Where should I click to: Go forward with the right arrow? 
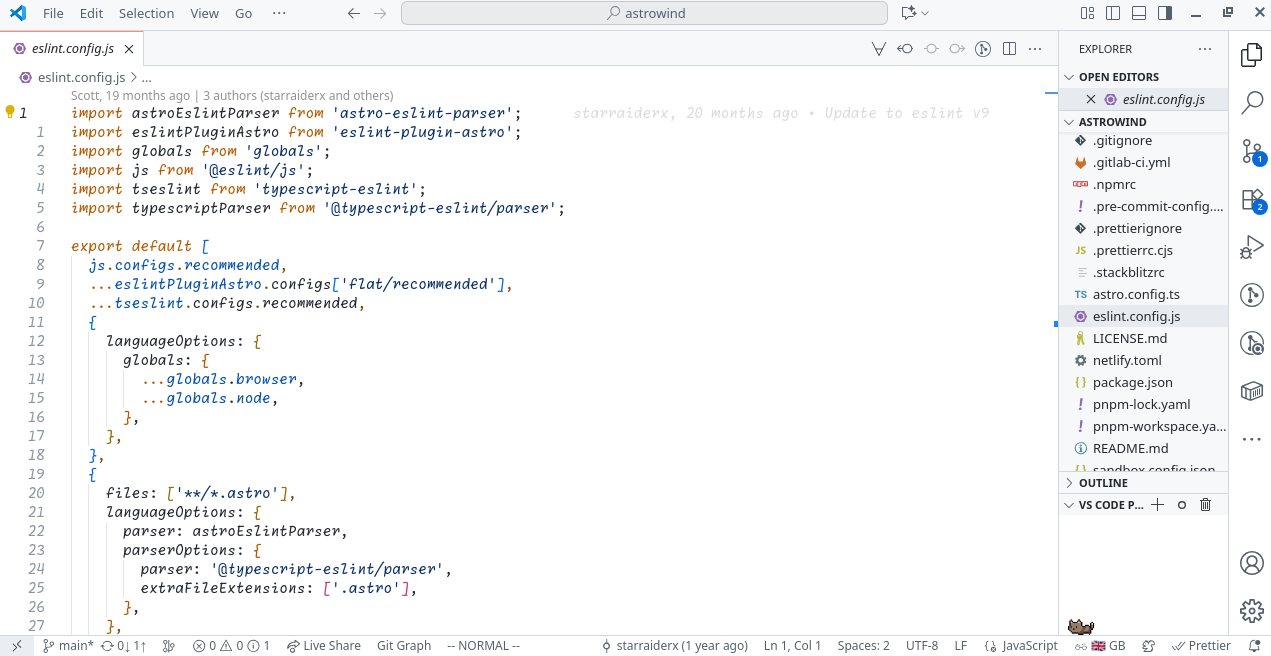click(379, 13)
